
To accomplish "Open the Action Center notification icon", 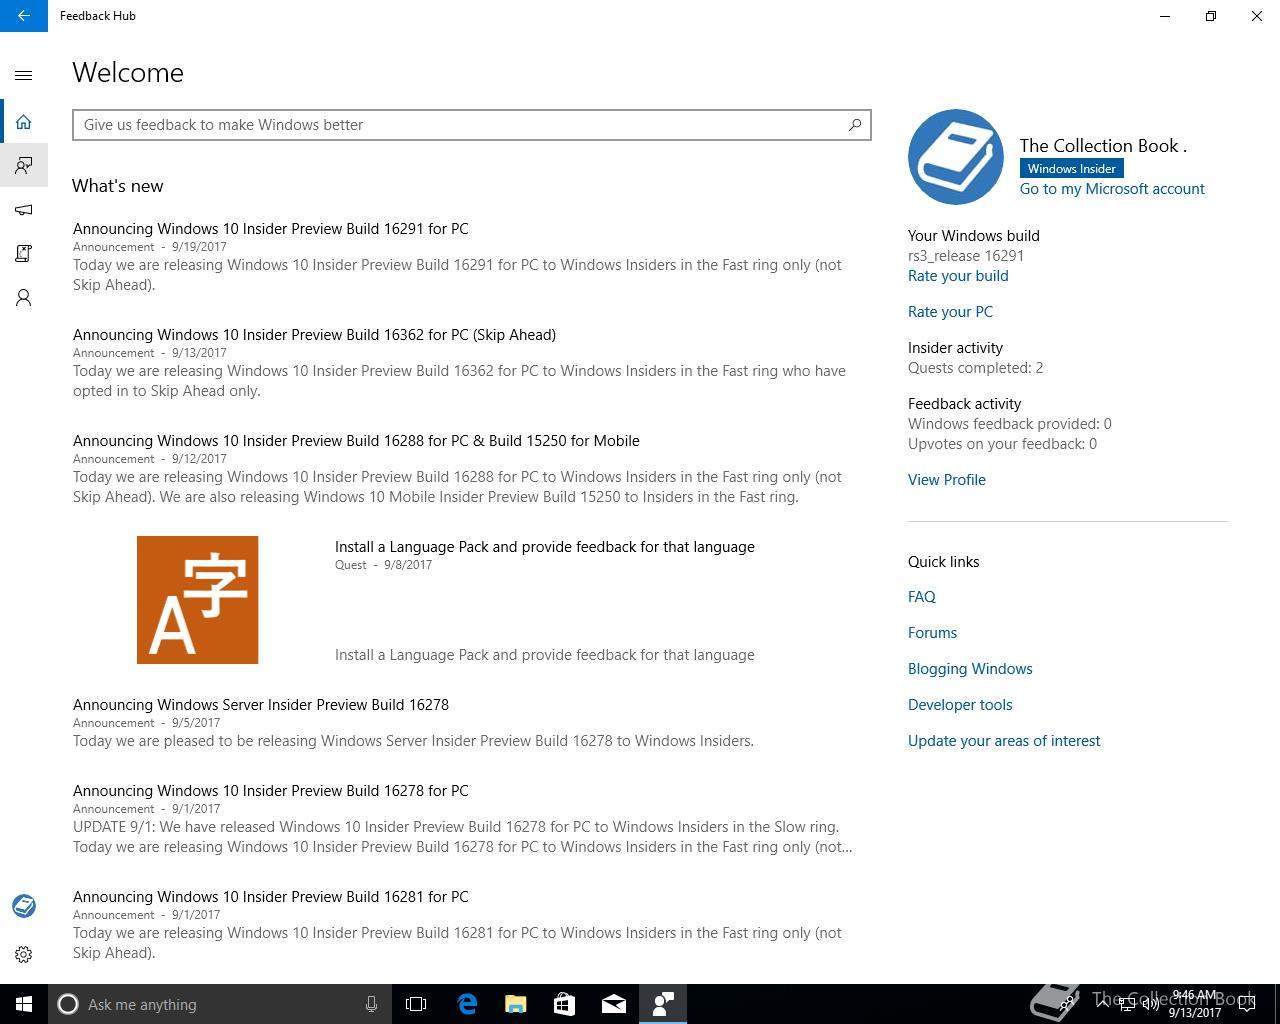I will (1247, 1004).
